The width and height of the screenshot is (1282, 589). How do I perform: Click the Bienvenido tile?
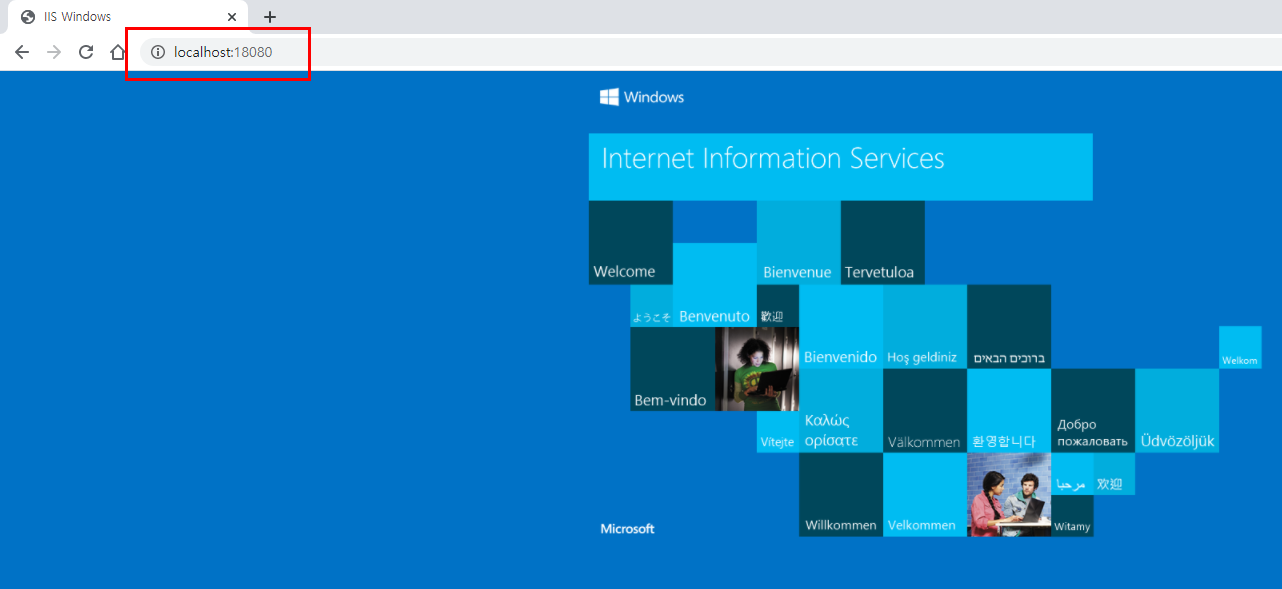[840, 327]
